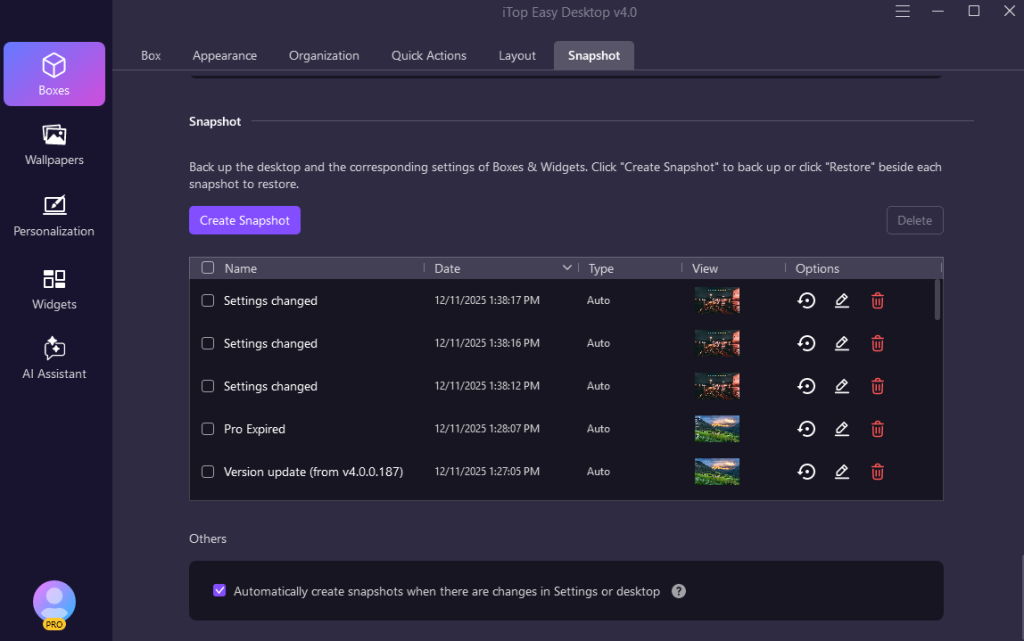Open the Wallpapers section in sidebar
The image size is (1024, 641).
54,145
